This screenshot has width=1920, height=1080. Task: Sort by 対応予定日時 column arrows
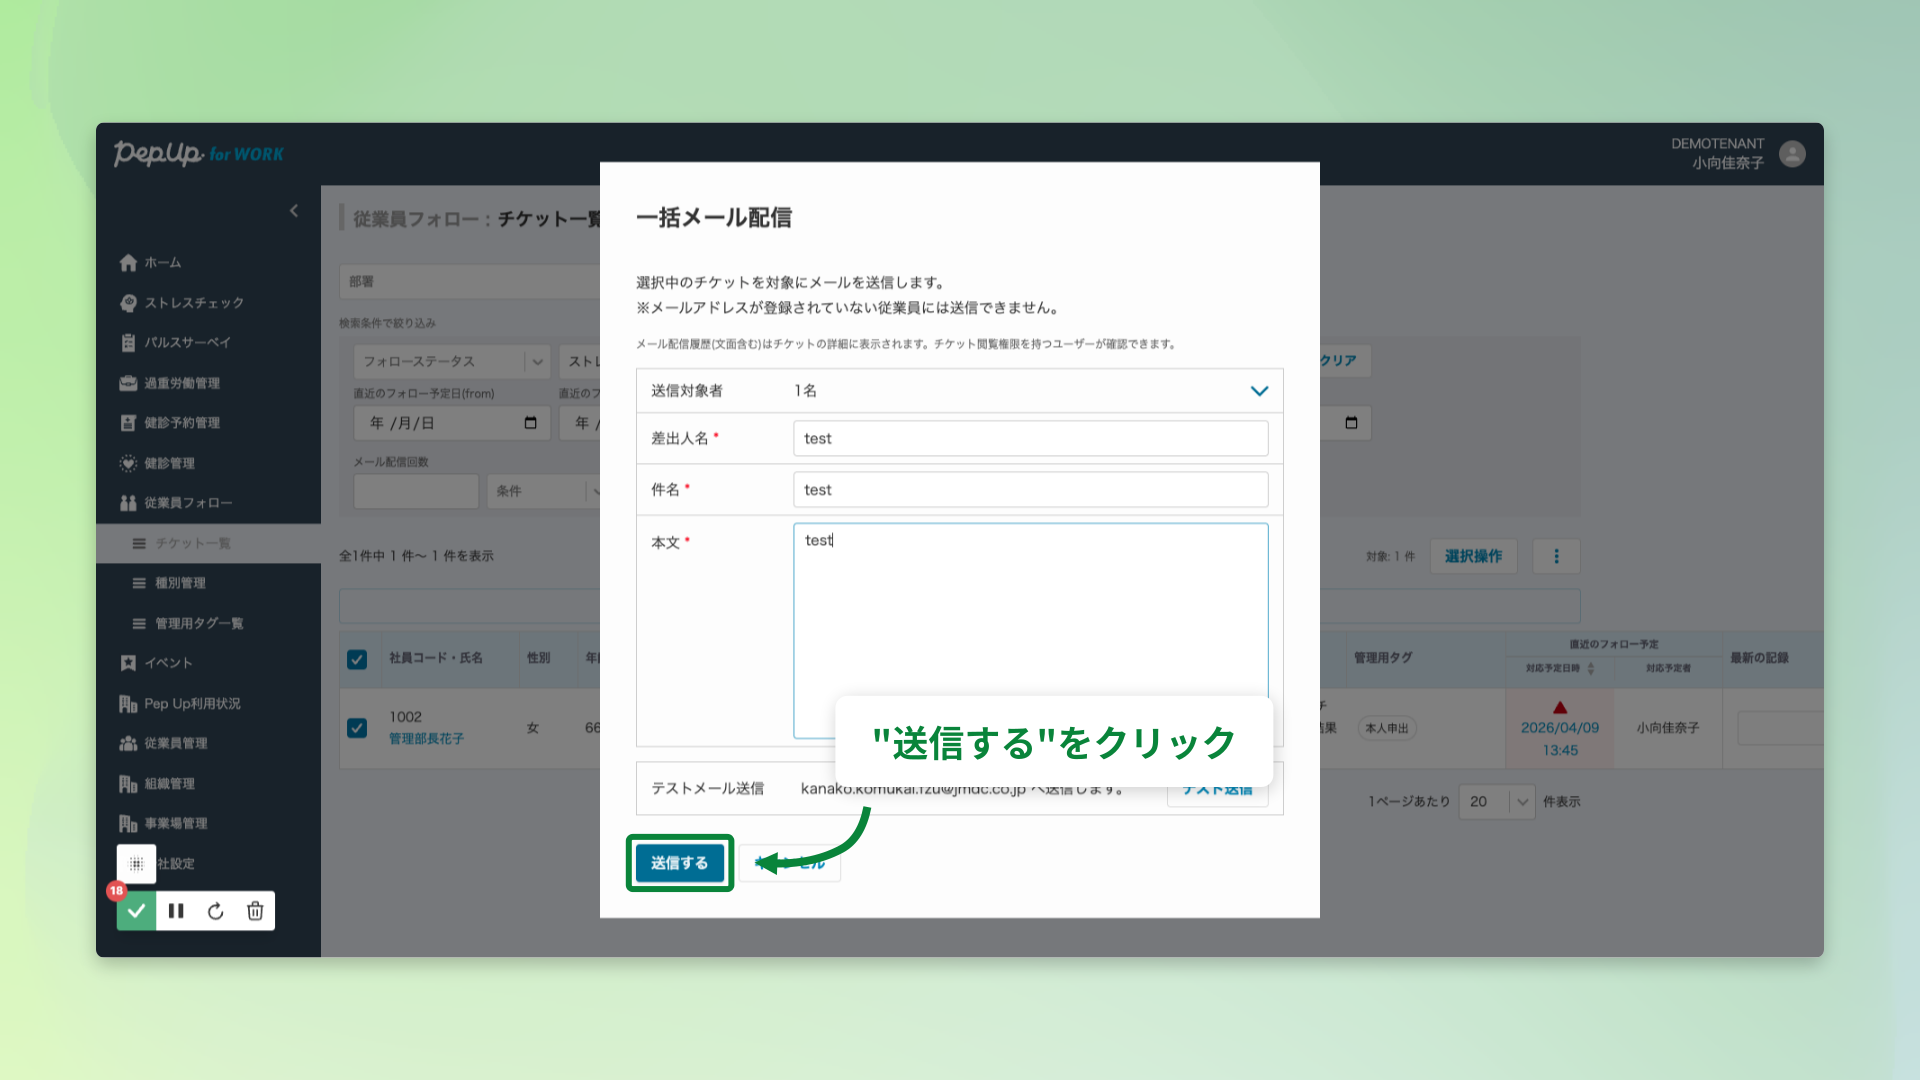click(1591, 668)
